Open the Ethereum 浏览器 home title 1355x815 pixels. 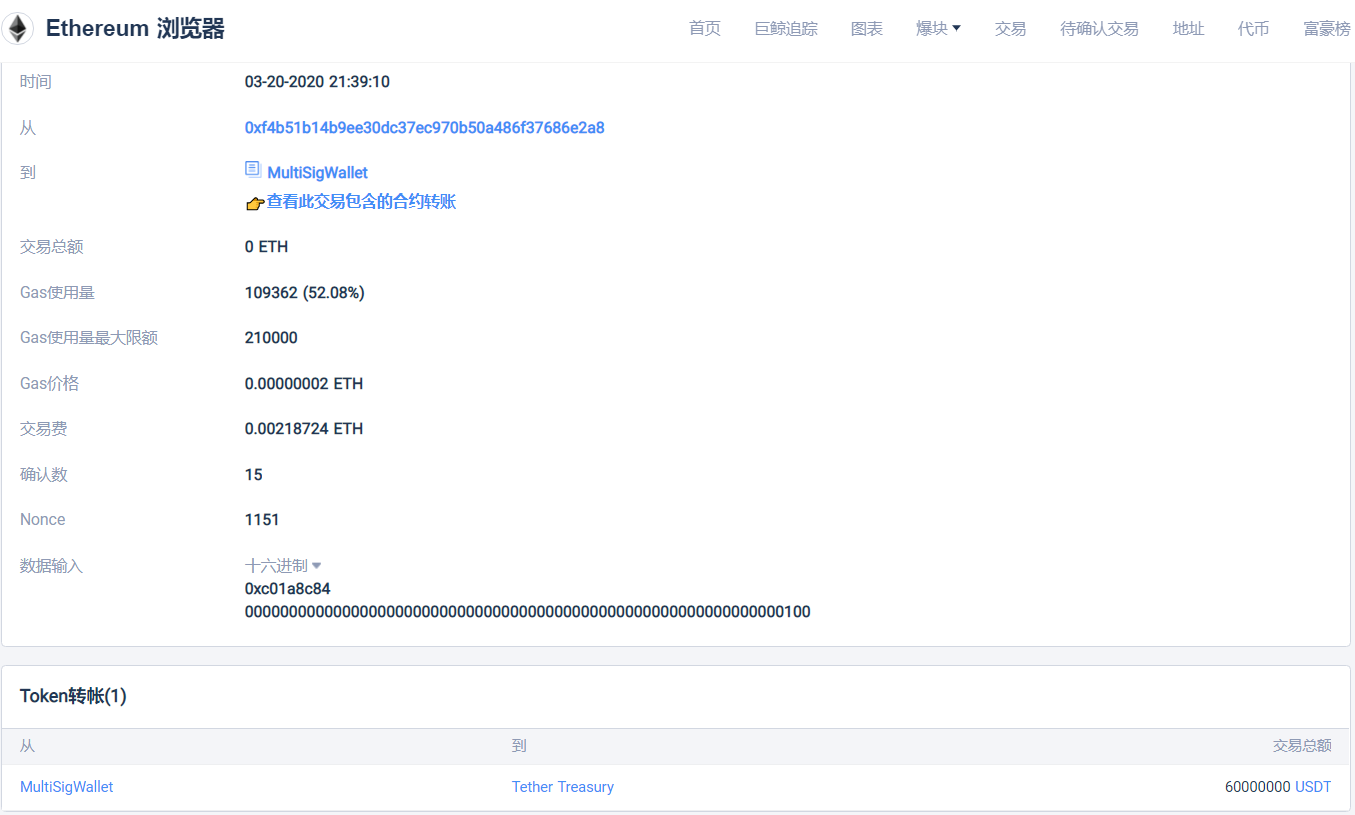coord(135,28)
